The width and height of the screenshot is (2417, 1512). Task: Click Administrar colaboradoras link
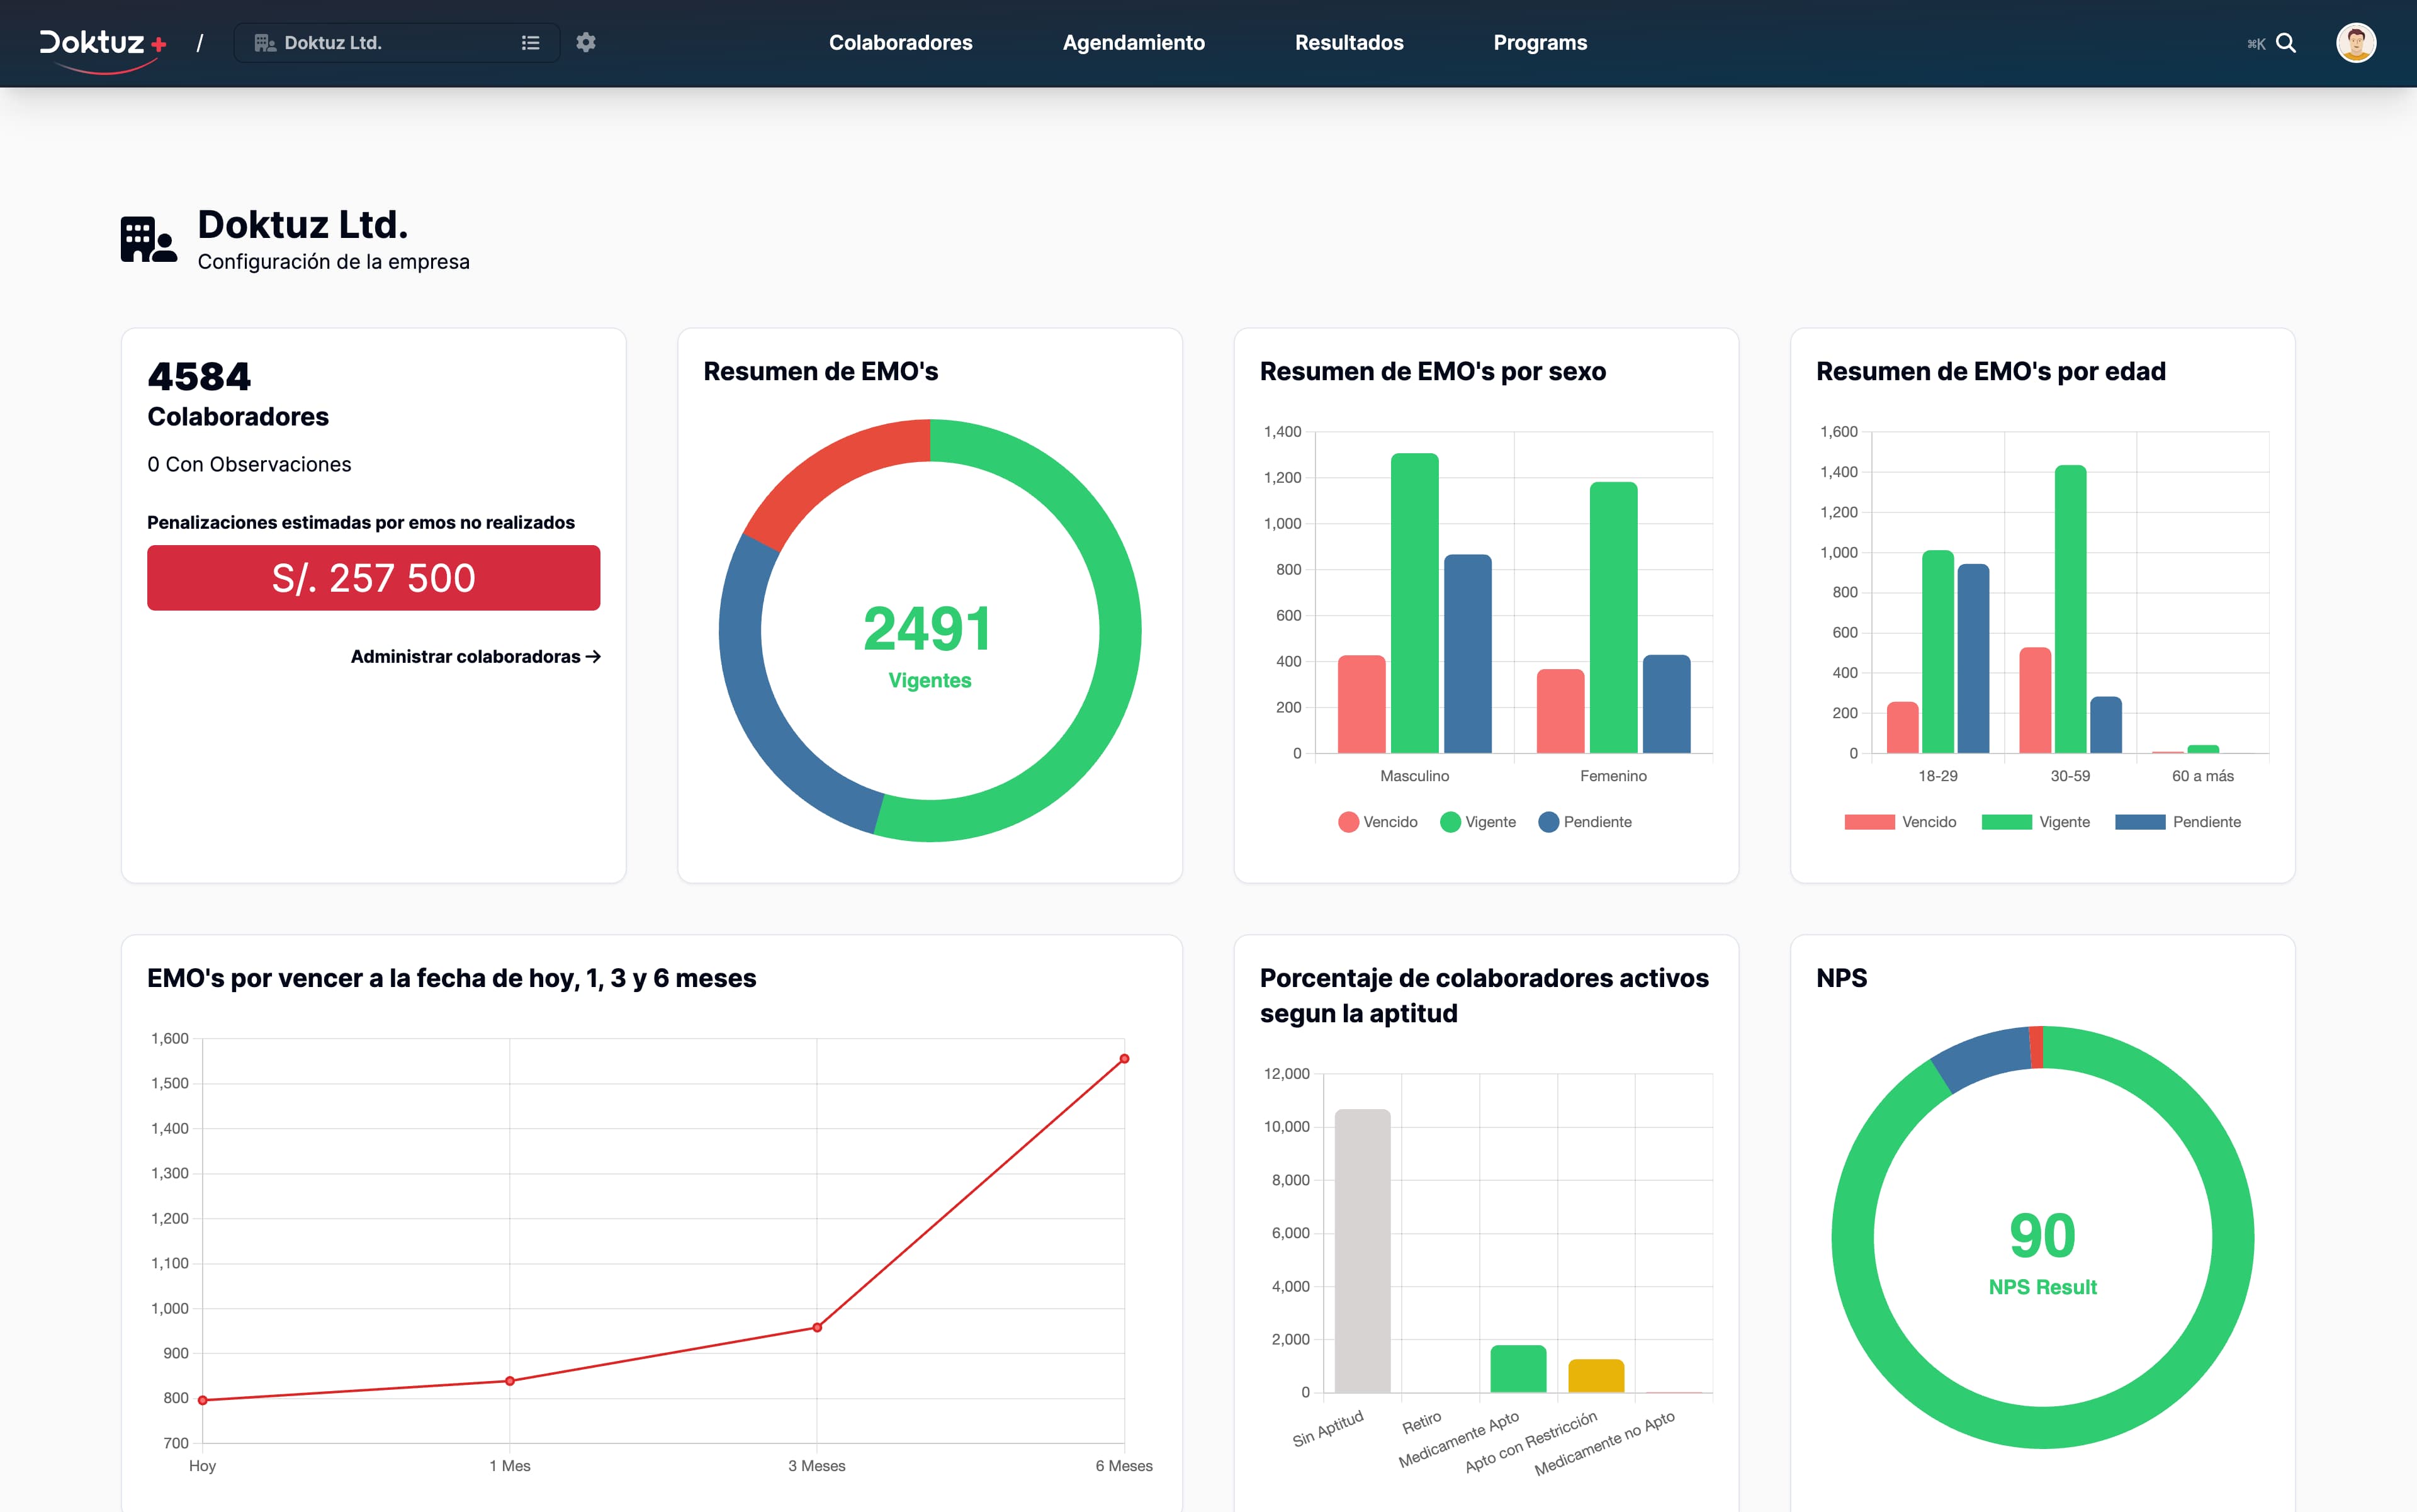point(474,657)
